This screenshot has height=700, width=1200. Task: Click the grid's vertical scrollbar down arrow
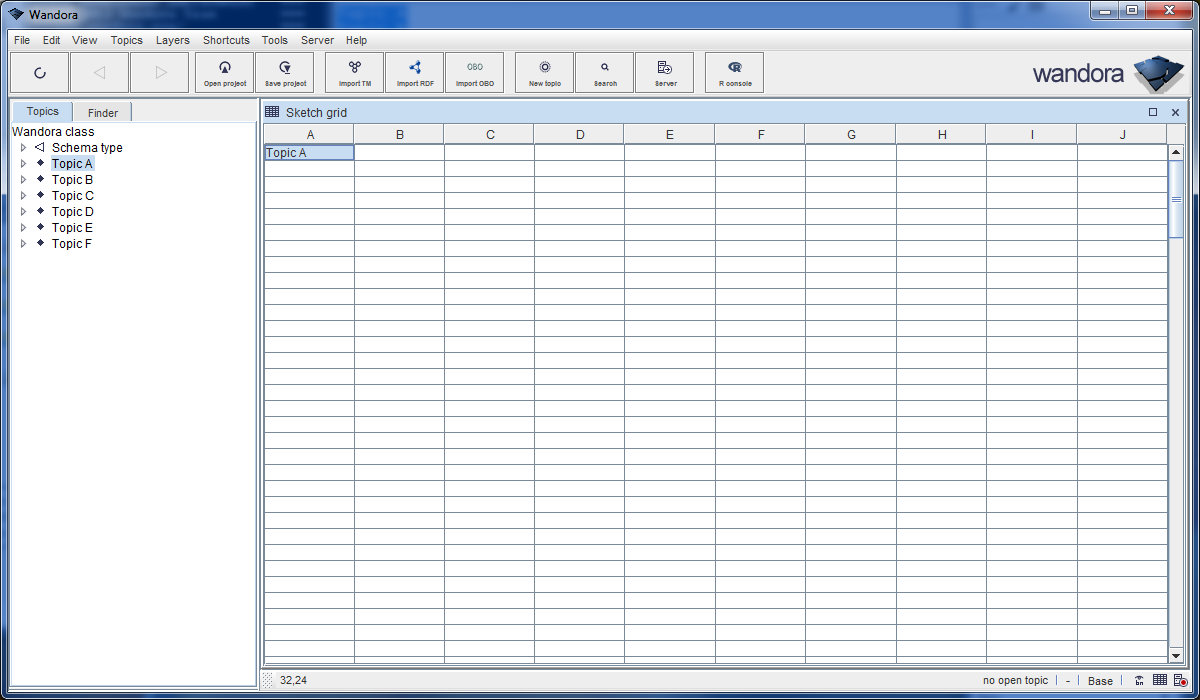(x=1177, y=656)
